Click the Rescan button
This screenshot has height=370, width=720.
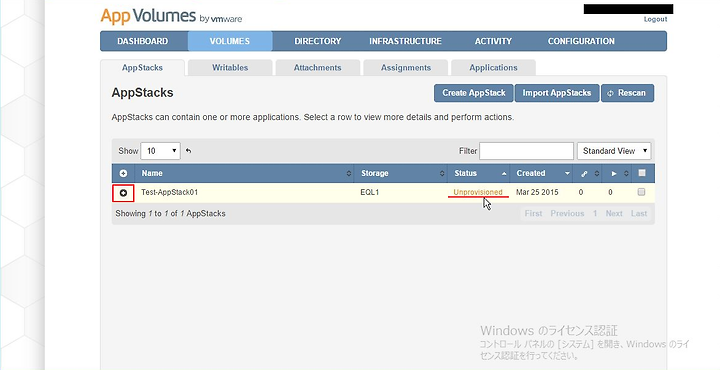[x=627, y=93]
